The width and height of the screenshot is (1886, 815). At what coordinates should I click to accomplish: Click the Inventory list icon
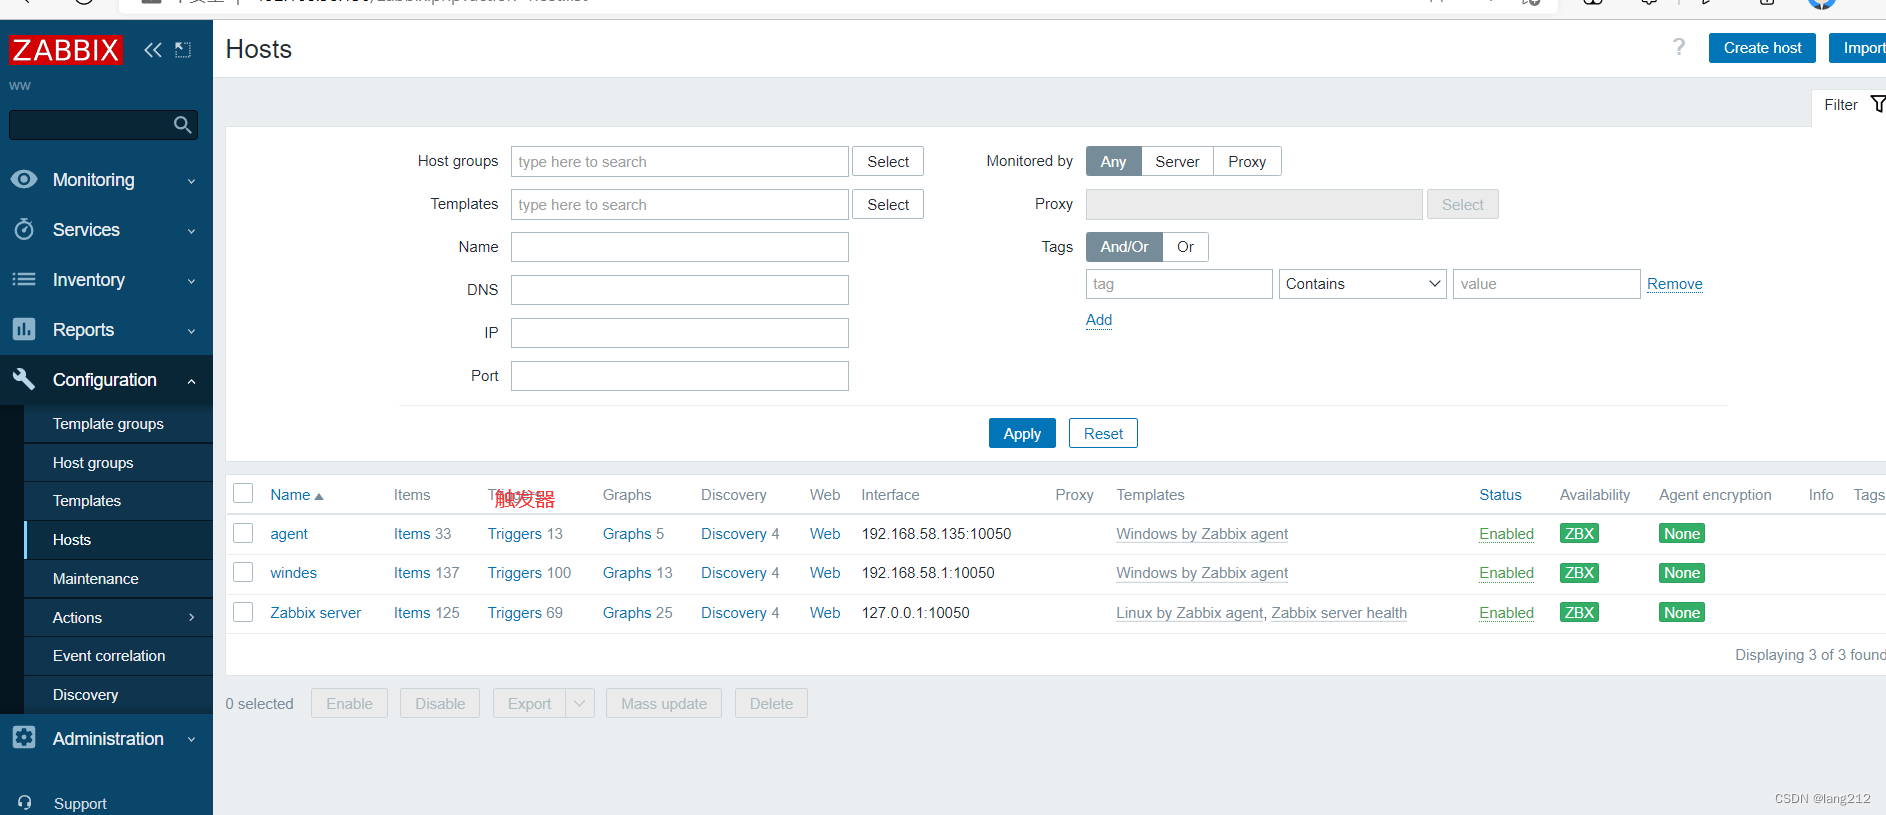24,279
